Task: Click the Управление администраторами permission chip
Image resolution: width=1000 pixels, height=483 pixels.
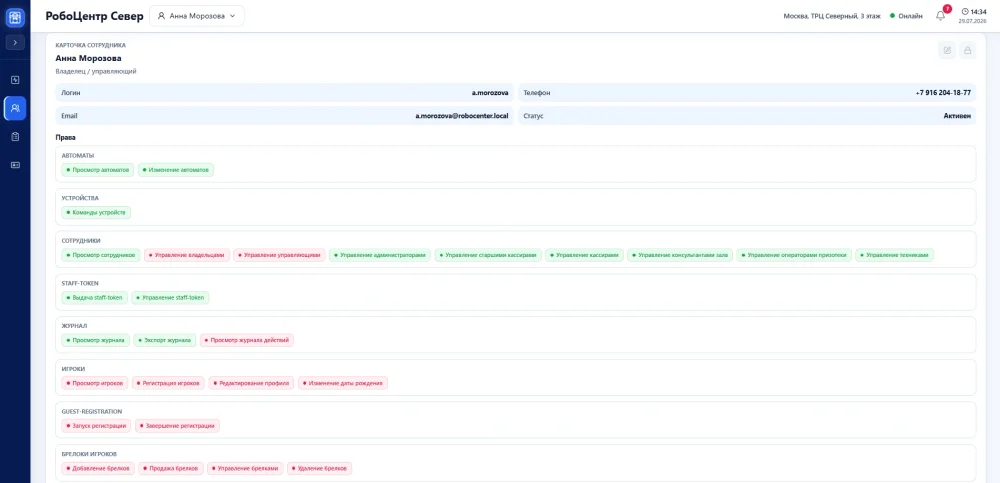Action: coord(380,255)
